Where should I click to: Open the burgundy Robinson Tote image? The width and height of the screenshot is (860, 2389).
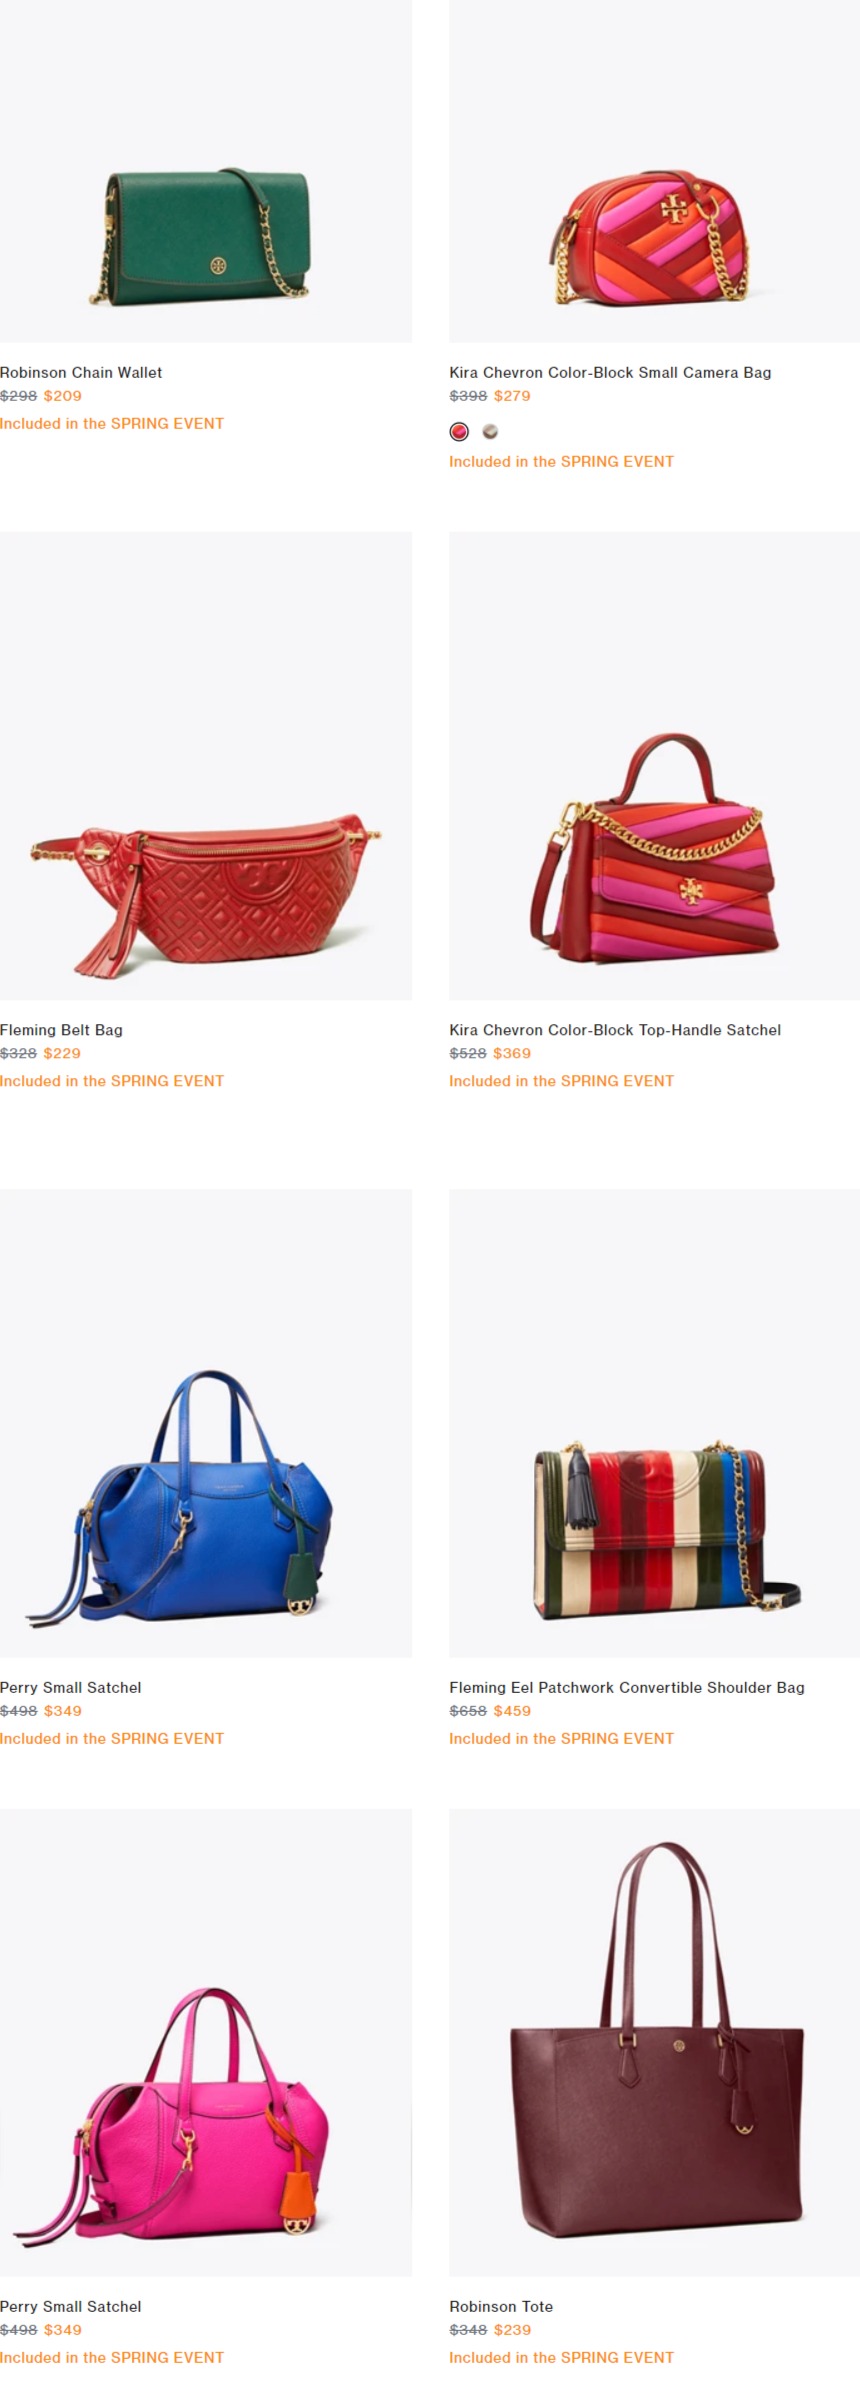(654, 2042)
